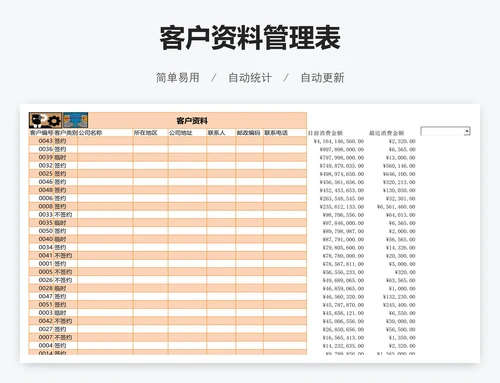Image resolution: width=500 pixels, height=383 pixels.
Task: Select customer number cell 0051
Action: pos(46,304)
